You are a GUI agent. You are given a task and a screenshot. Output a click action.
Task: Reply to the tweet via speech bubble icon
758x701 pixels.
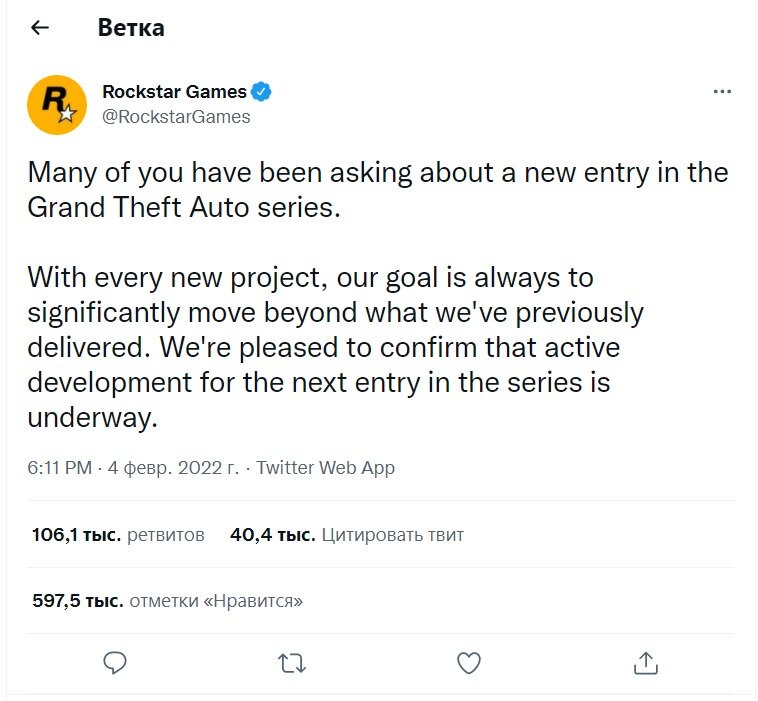coord(116,662)
